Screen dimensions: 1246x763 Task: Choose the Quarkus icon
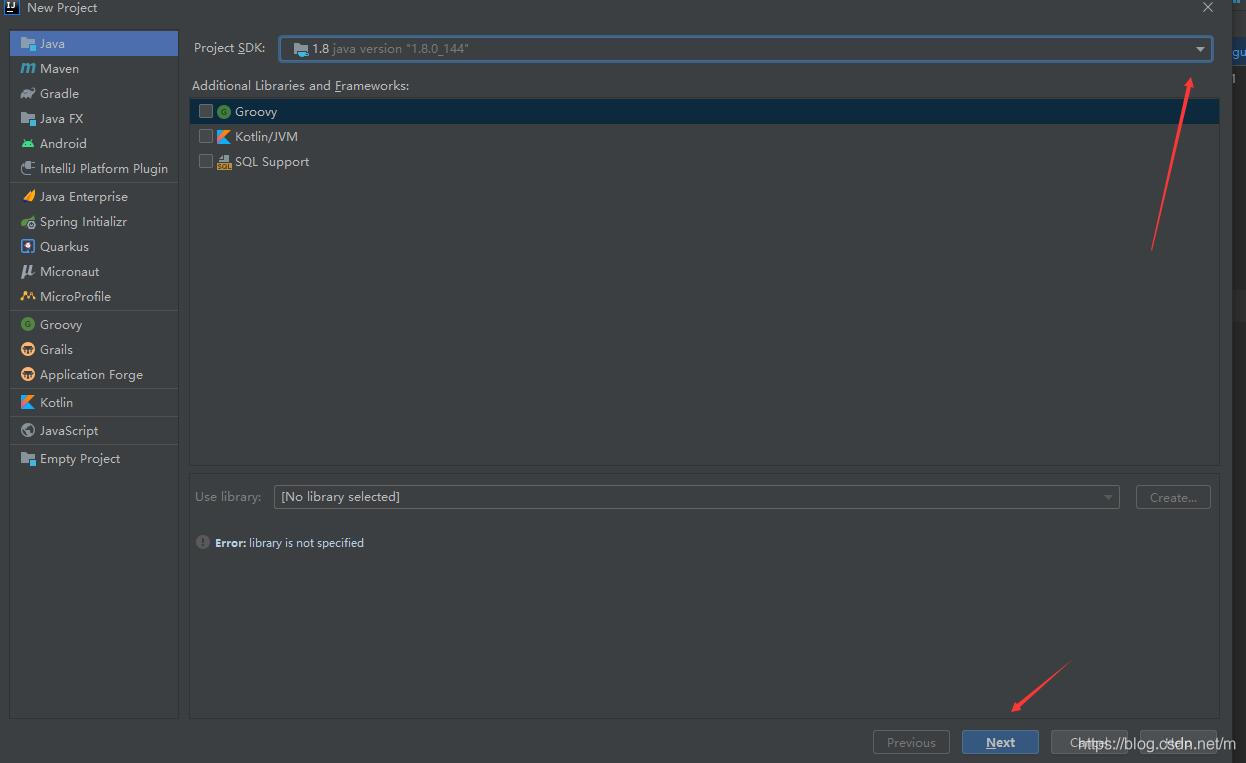[x=28, y=247]
